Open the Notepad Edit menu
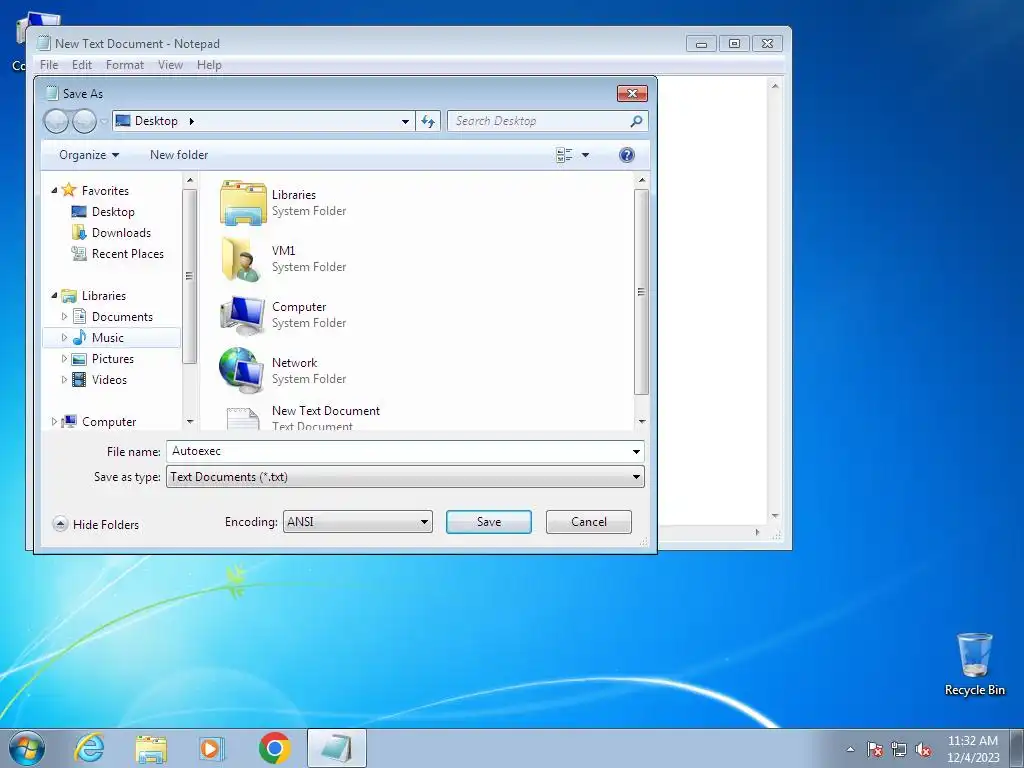Image resolution: width=1024 pixels, height=768 pixels. pos(82,65)
